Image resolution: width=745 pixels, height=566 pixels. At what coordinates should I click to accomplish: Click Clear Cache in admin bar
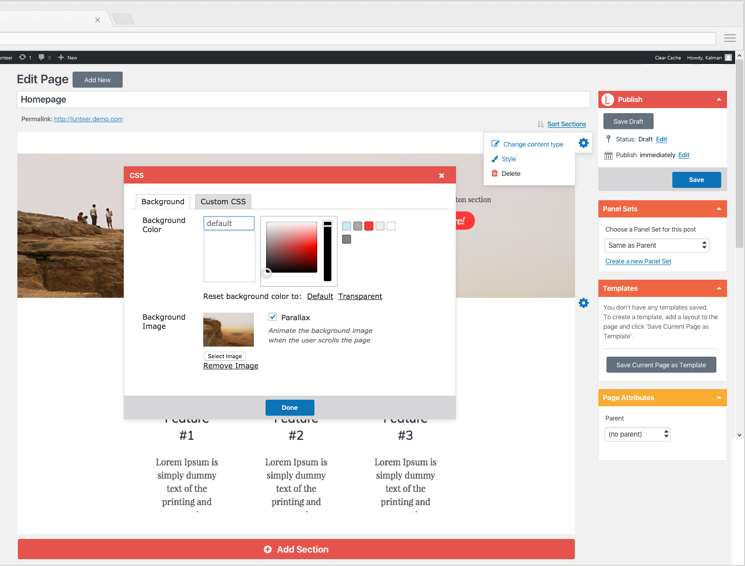[668, 58]
